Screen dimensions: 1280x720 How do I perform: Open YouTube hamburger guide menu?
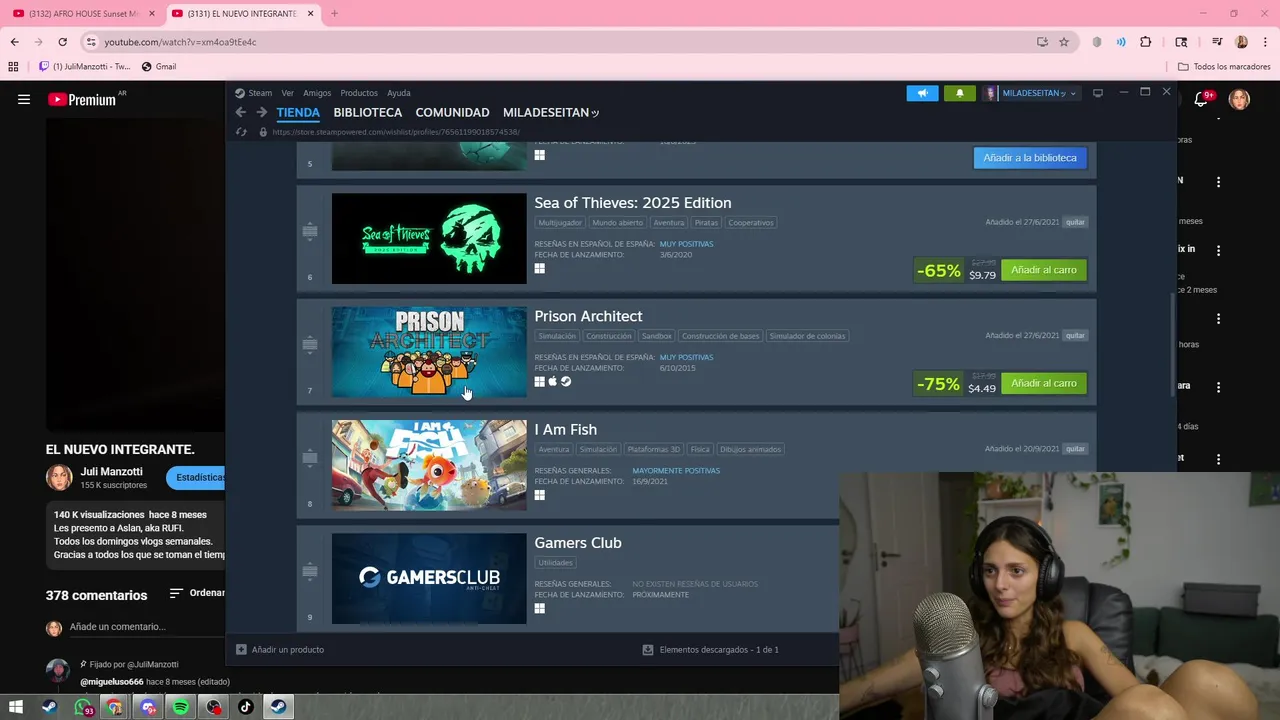[24, 99]
